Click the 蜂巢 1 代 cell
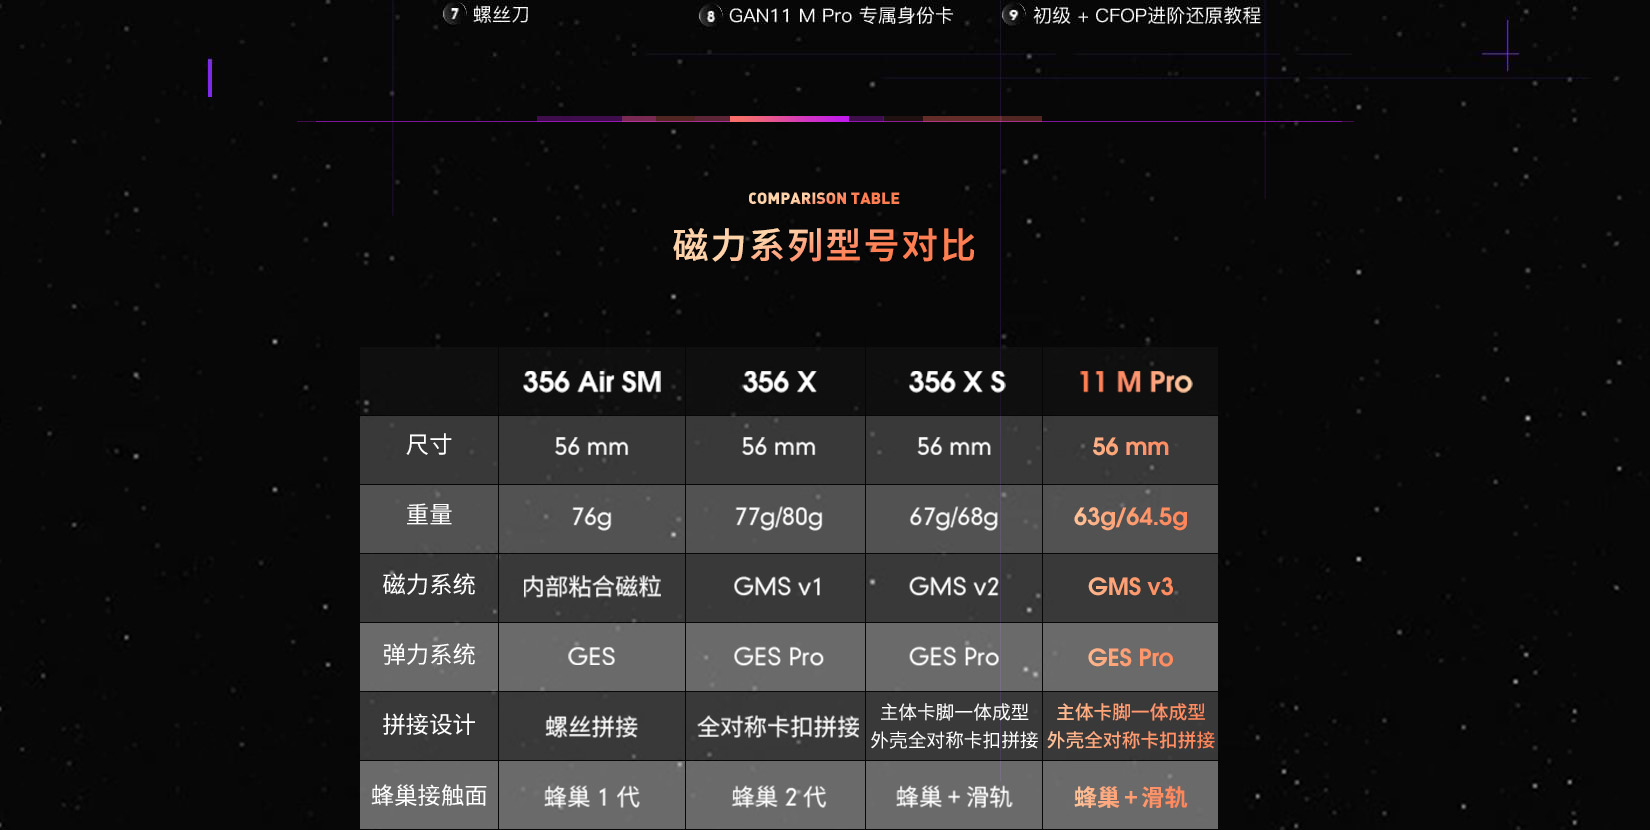 click(592, 797)
